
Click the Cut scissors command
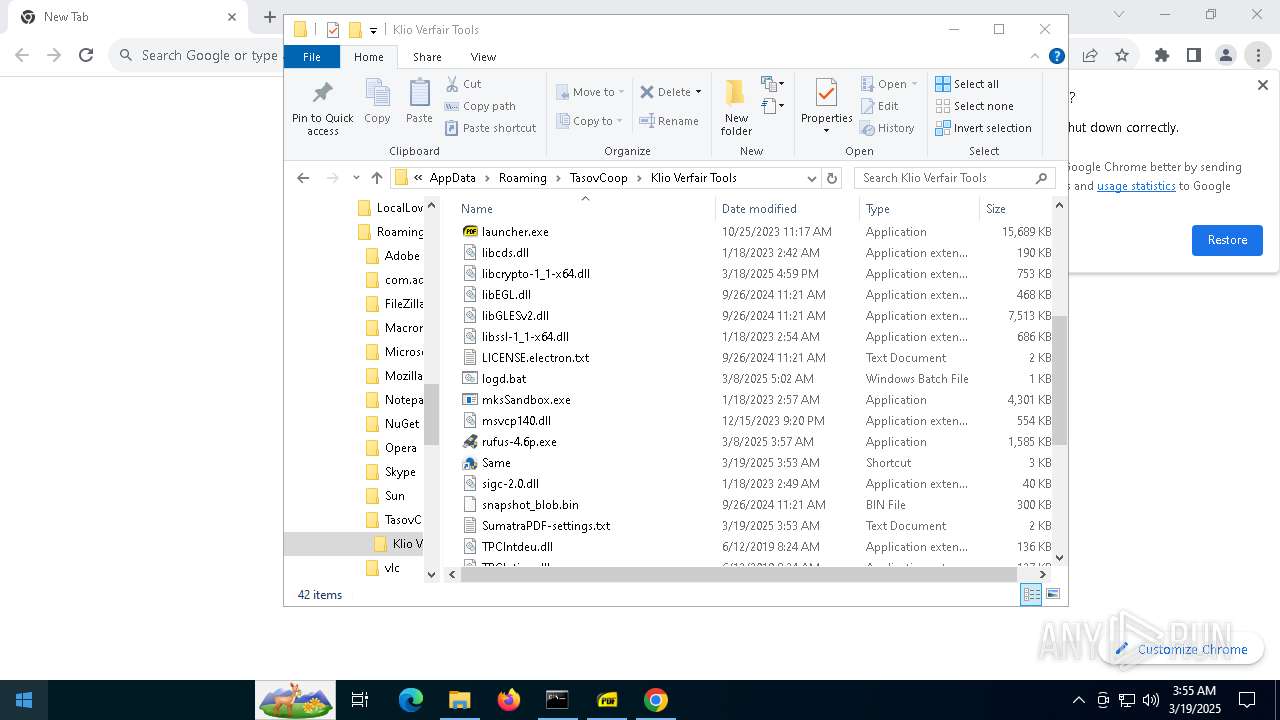click(463, 84)
